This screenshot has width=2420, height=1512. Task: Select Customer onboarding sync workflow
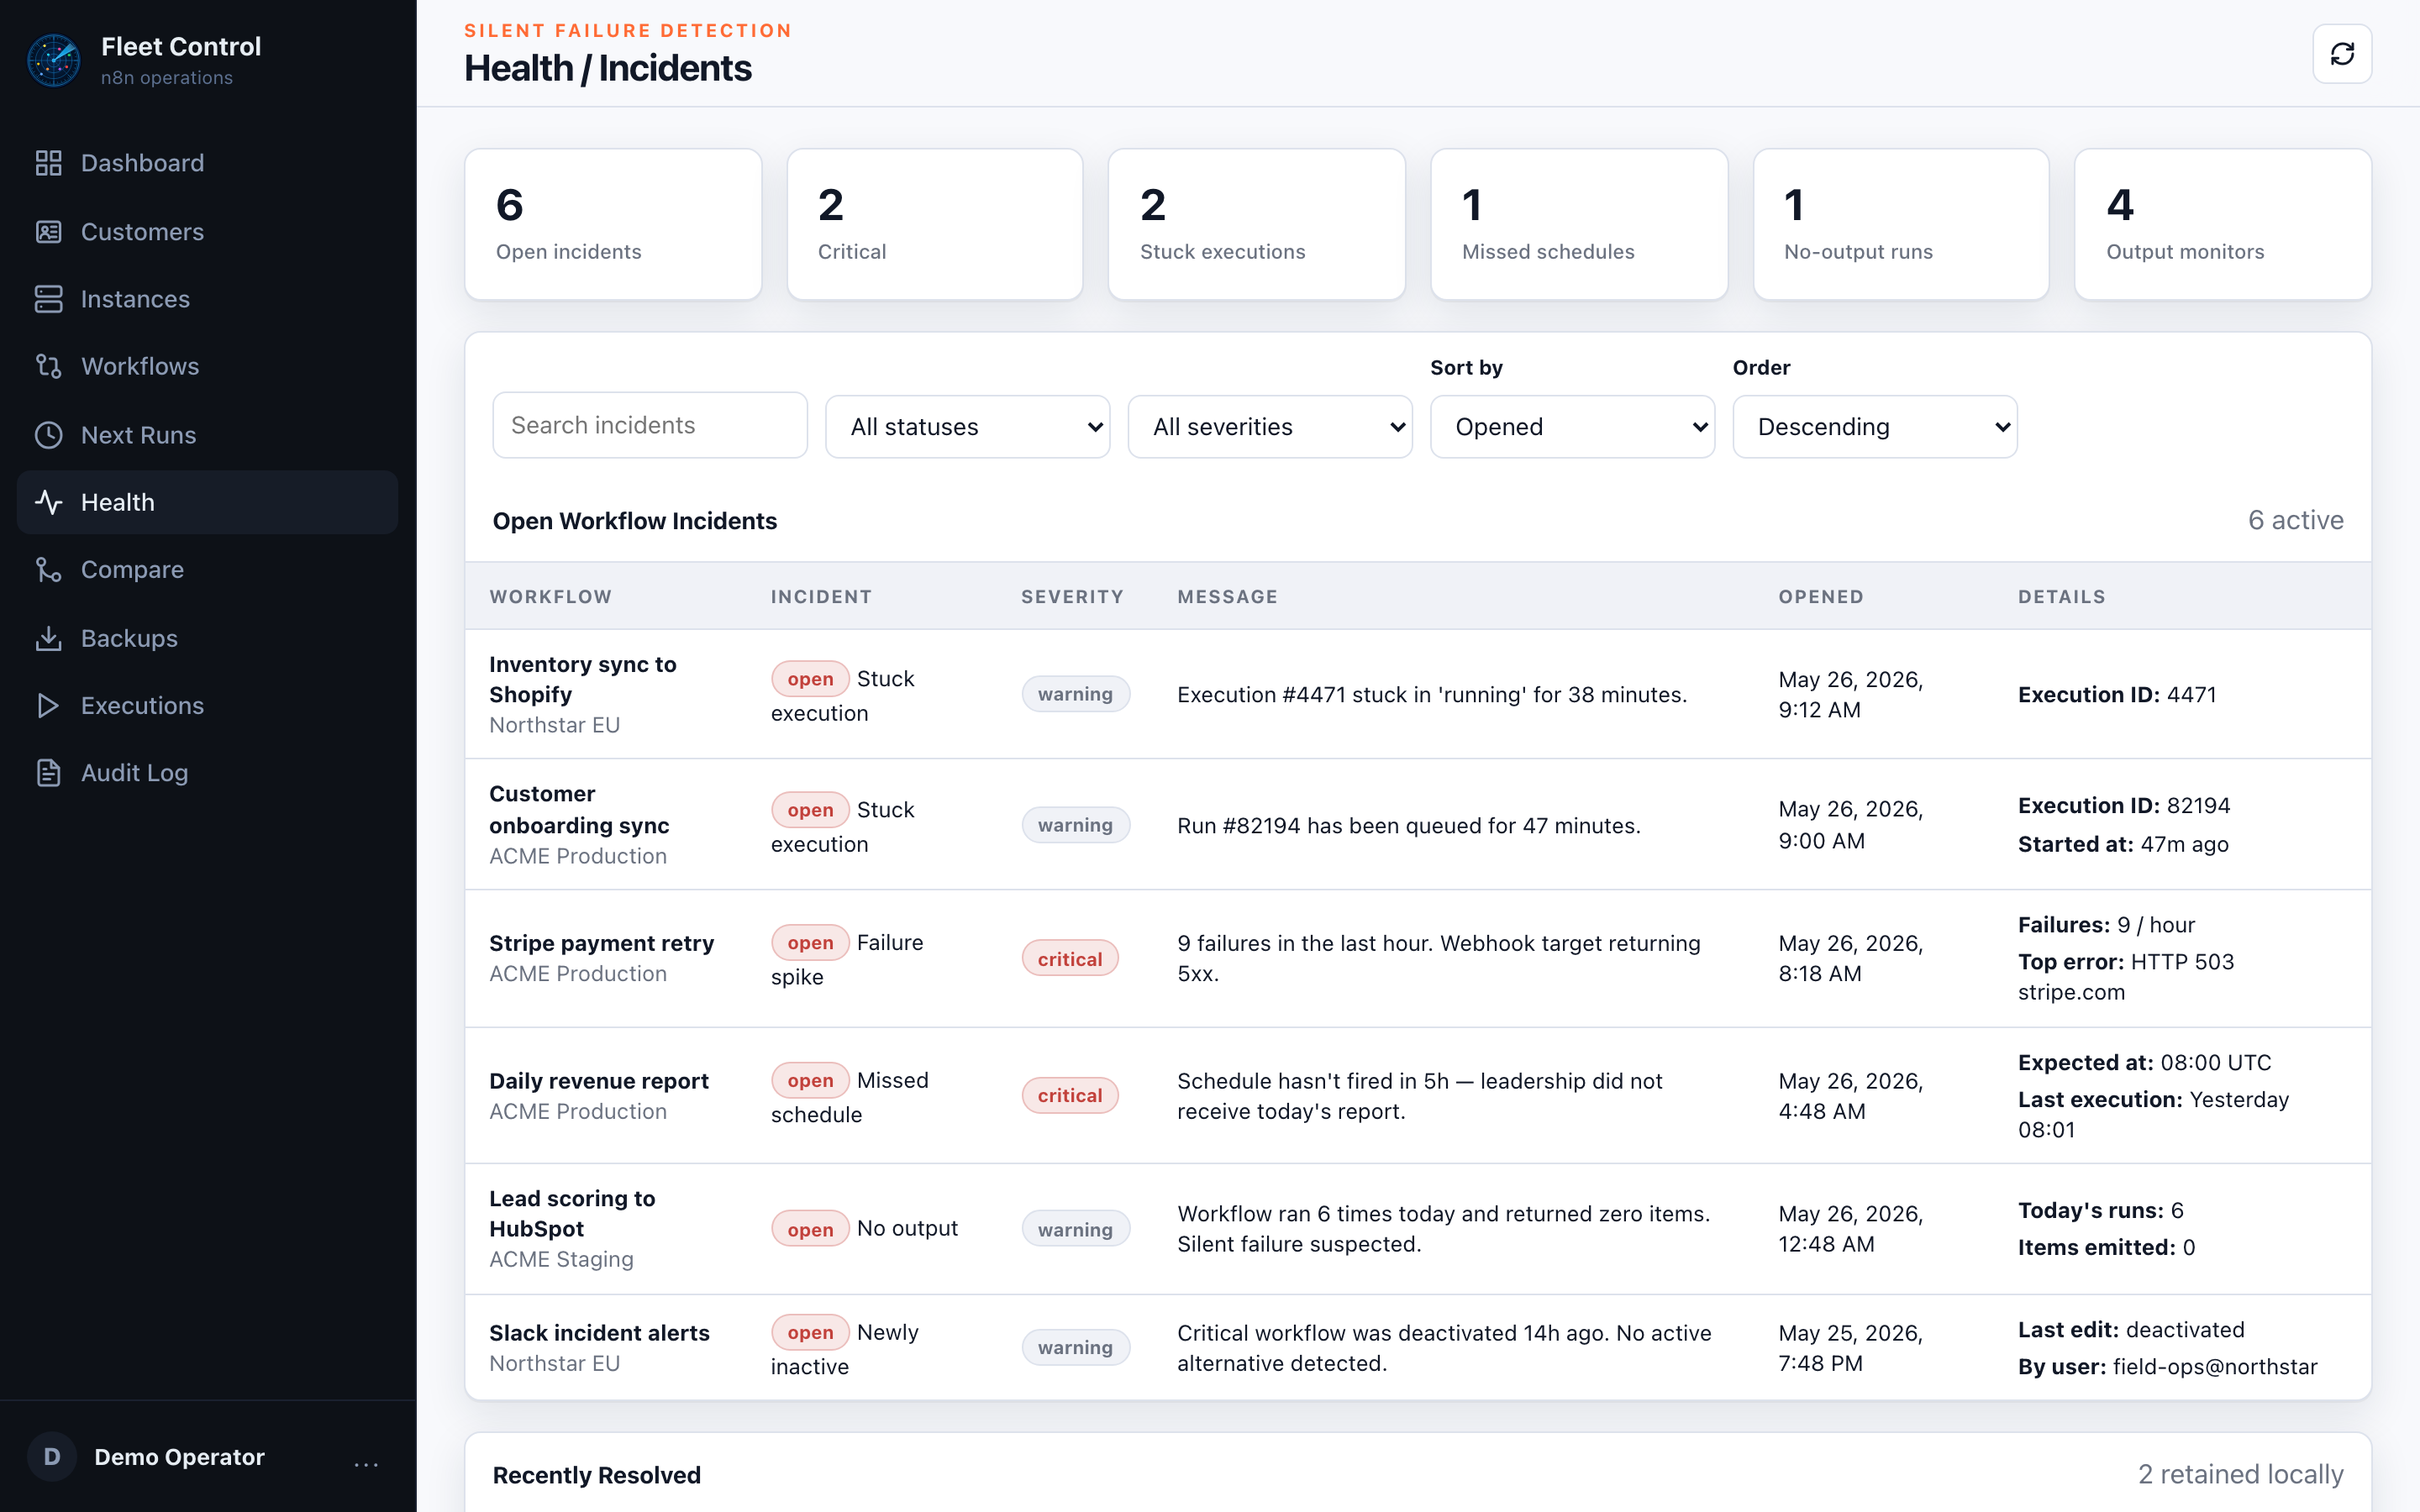tap(579, 809)
